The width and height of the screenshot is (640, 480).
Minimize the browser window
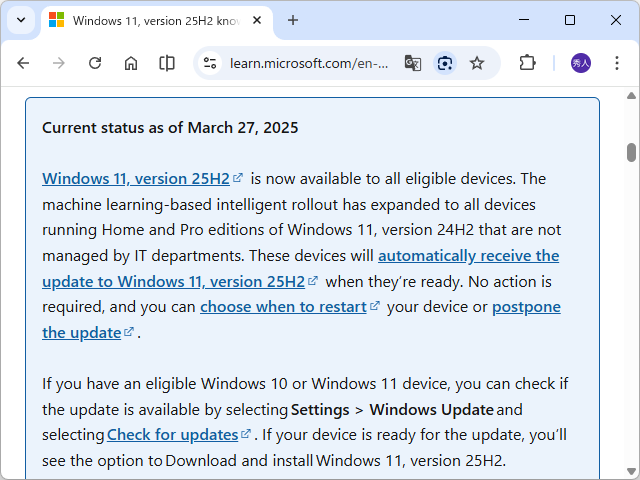[x=524, y=20]
